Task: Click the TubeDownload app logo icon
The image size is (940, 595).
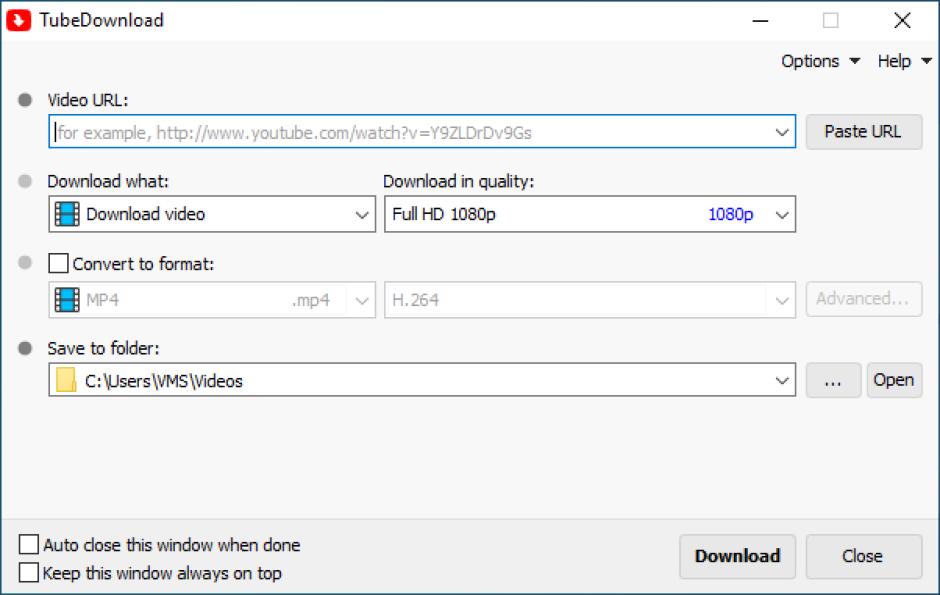Action: [x=19, y=20]
